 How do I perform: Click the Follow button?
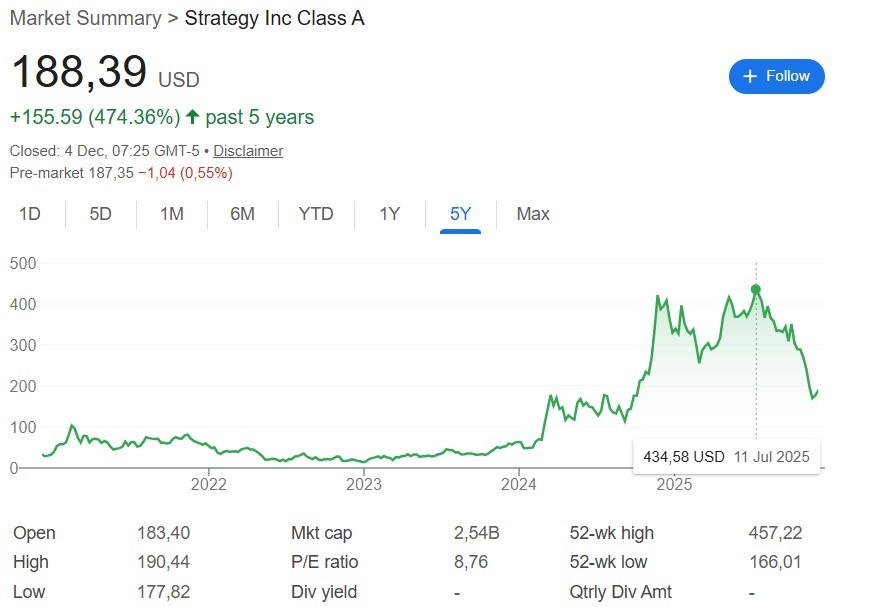pos(776,76)
